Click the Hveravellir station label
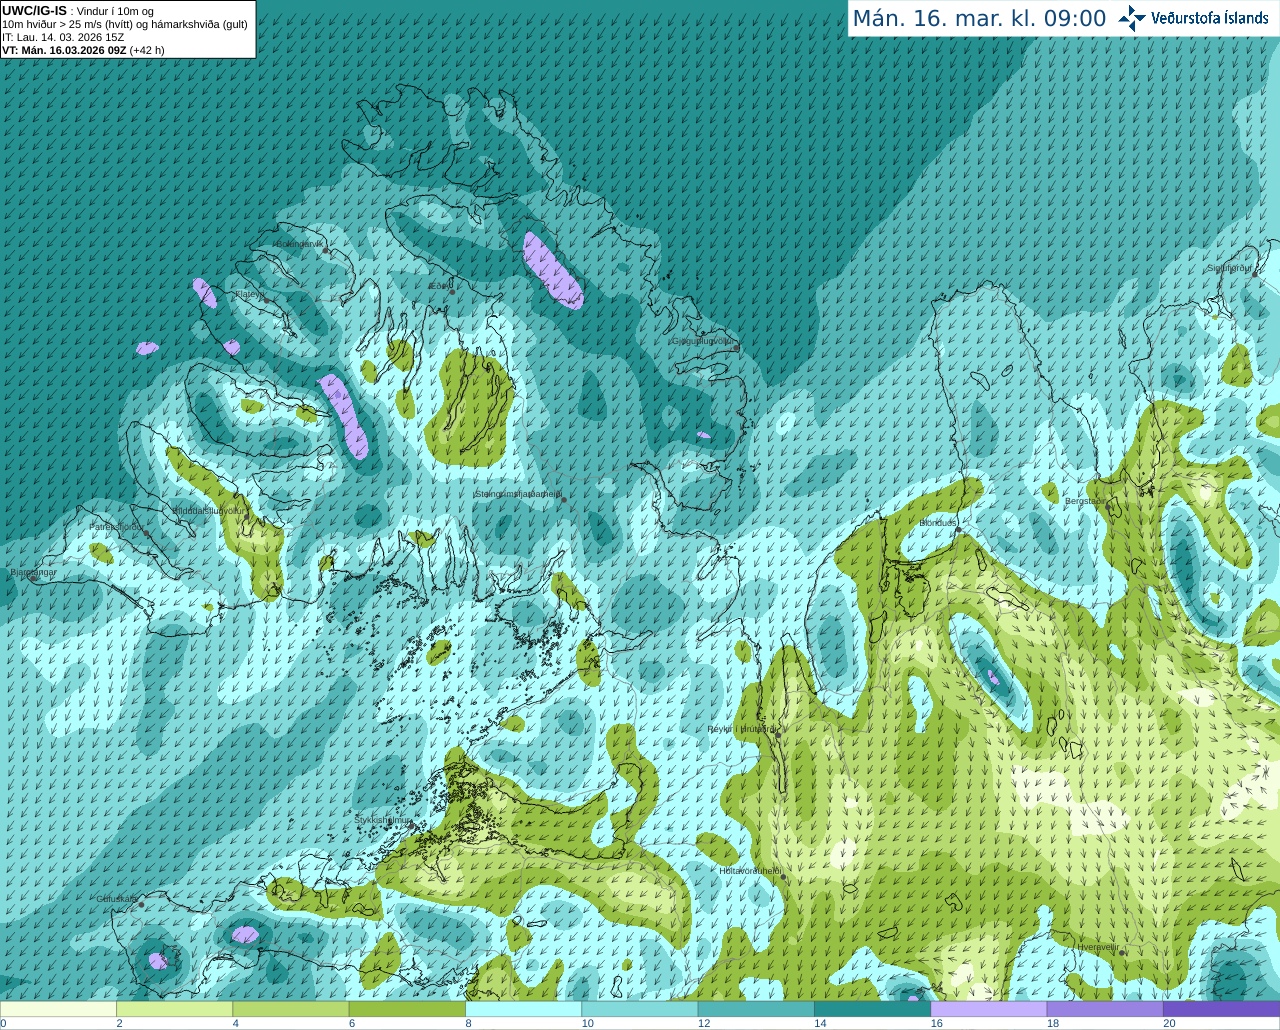 pos(1097,947)
